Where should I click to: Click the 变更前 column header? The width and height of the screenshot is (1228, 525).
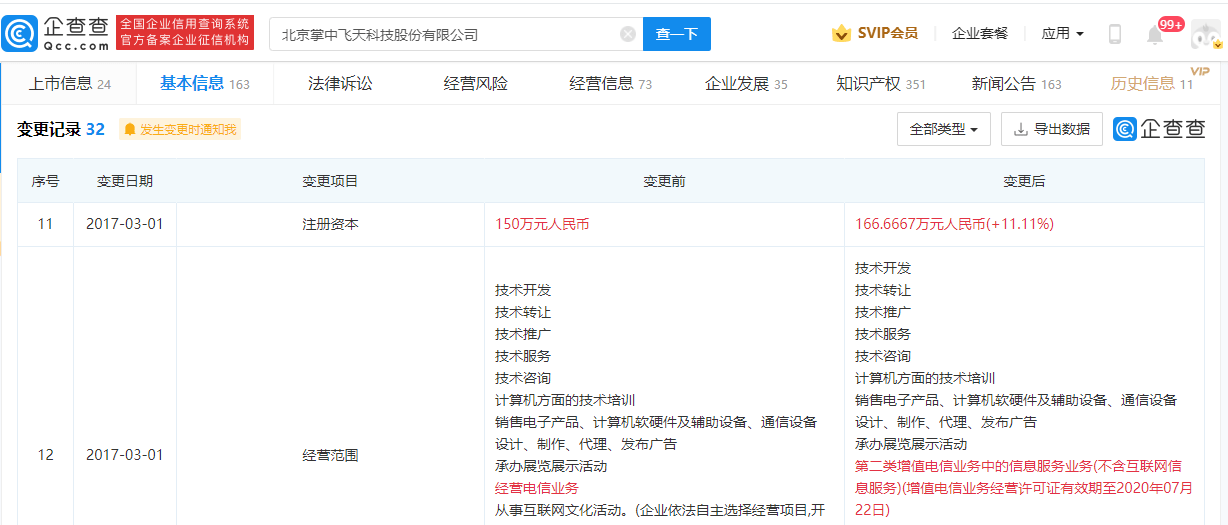[664, 181]
